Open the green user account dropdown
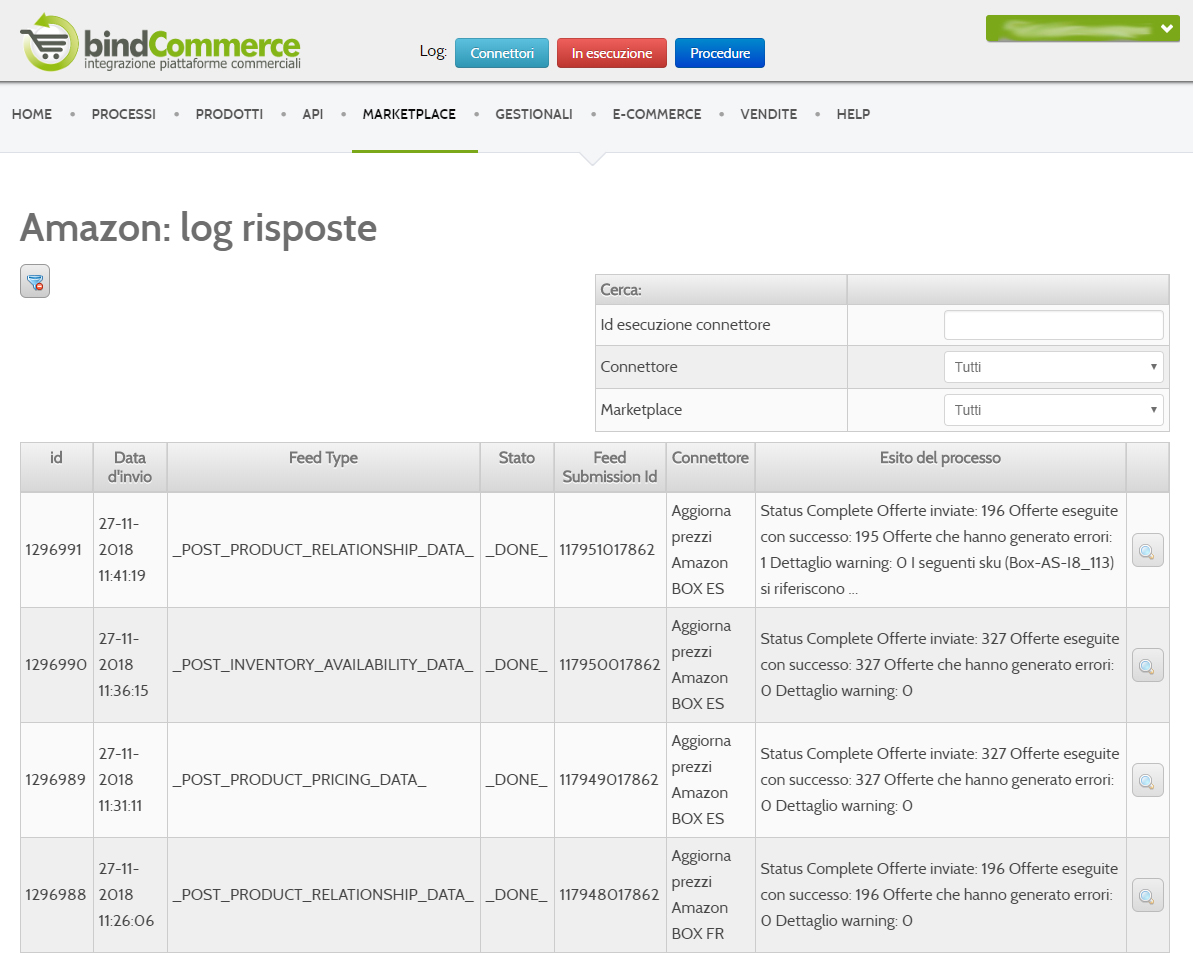Image resolution: width=1193 pixels, height=953 pixels. [x=1082, y=29]
